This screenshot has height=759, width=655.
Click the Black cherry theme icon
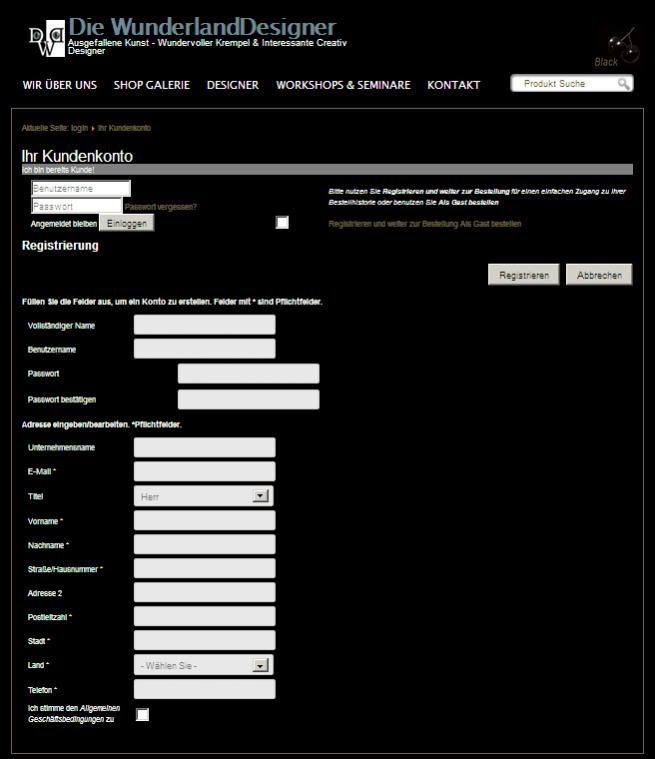(623, 45)
